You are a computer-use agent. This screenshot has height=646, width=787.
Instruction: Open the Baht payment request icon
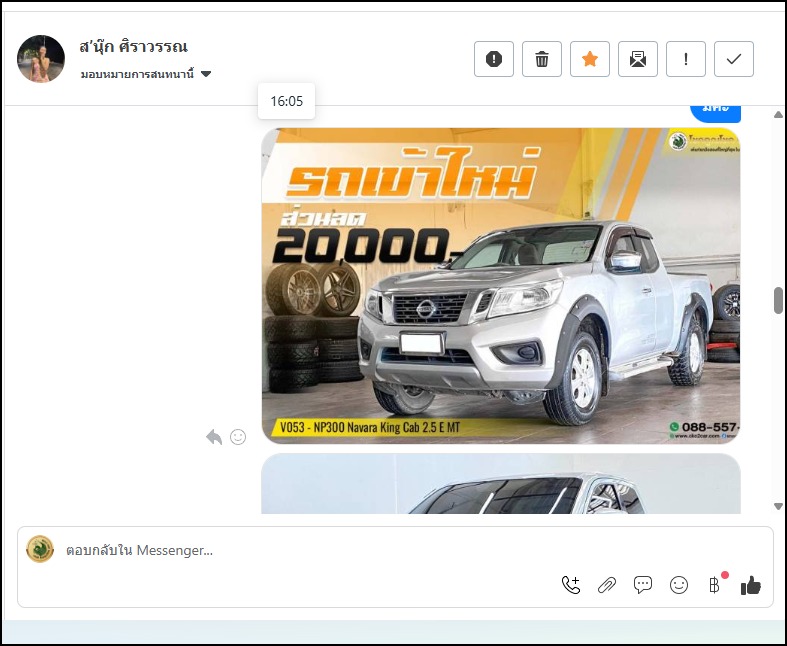click(x=714, y=585)
